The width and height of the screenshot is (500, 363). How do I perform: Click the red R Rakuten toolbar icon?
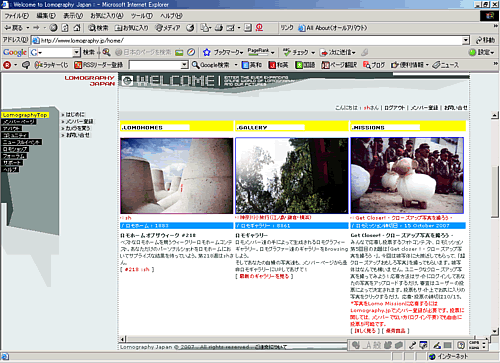(x=7, y=65)
